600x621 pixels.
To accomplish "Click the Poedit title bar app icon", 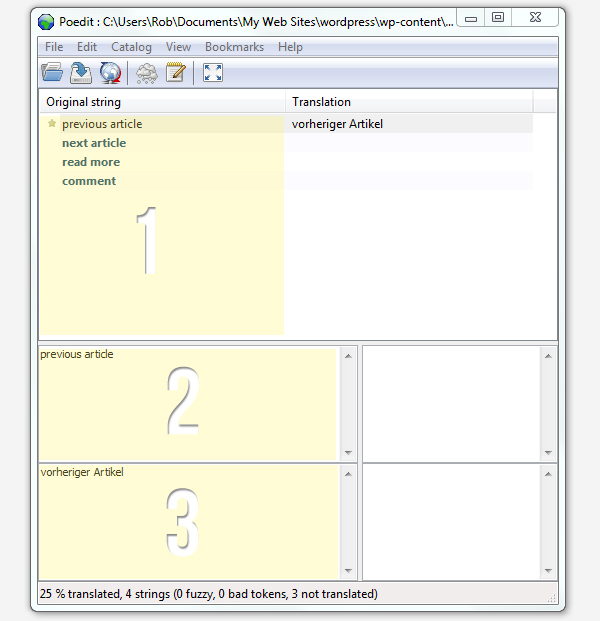I will coord(46,22).
